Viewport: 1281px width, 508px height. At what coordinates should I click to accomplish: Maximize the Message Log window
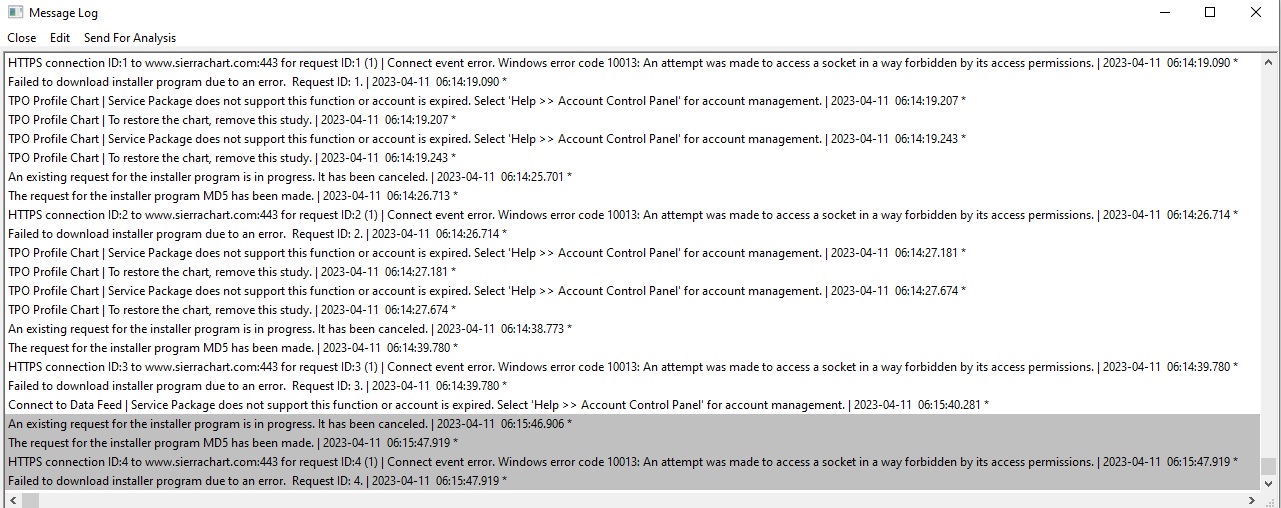coord(1210,13)
